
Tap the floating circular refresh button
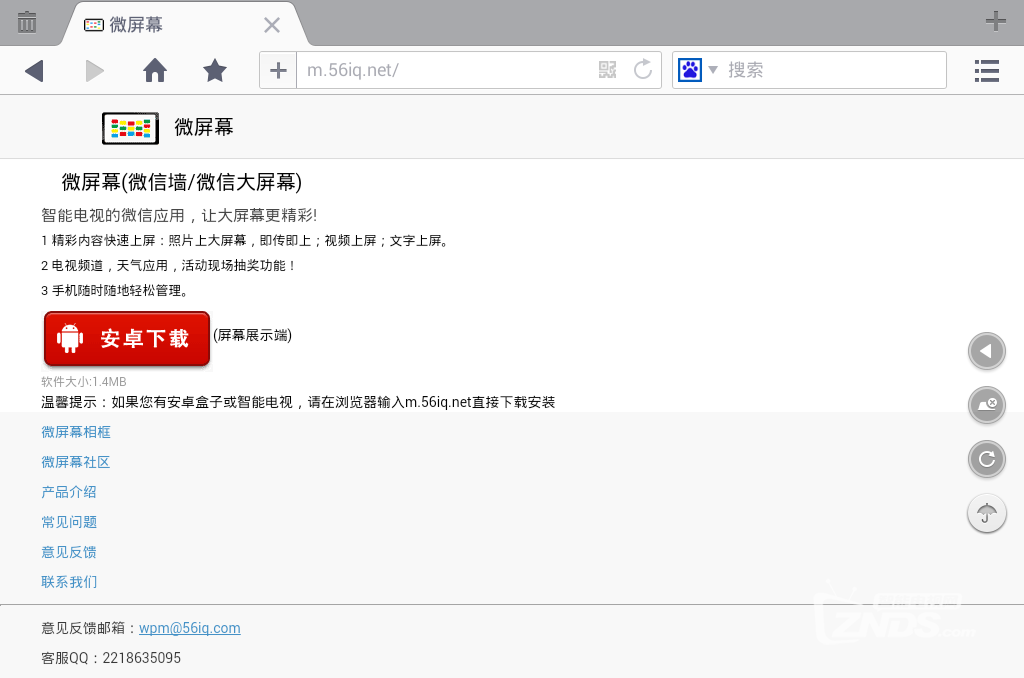[987, 459]
